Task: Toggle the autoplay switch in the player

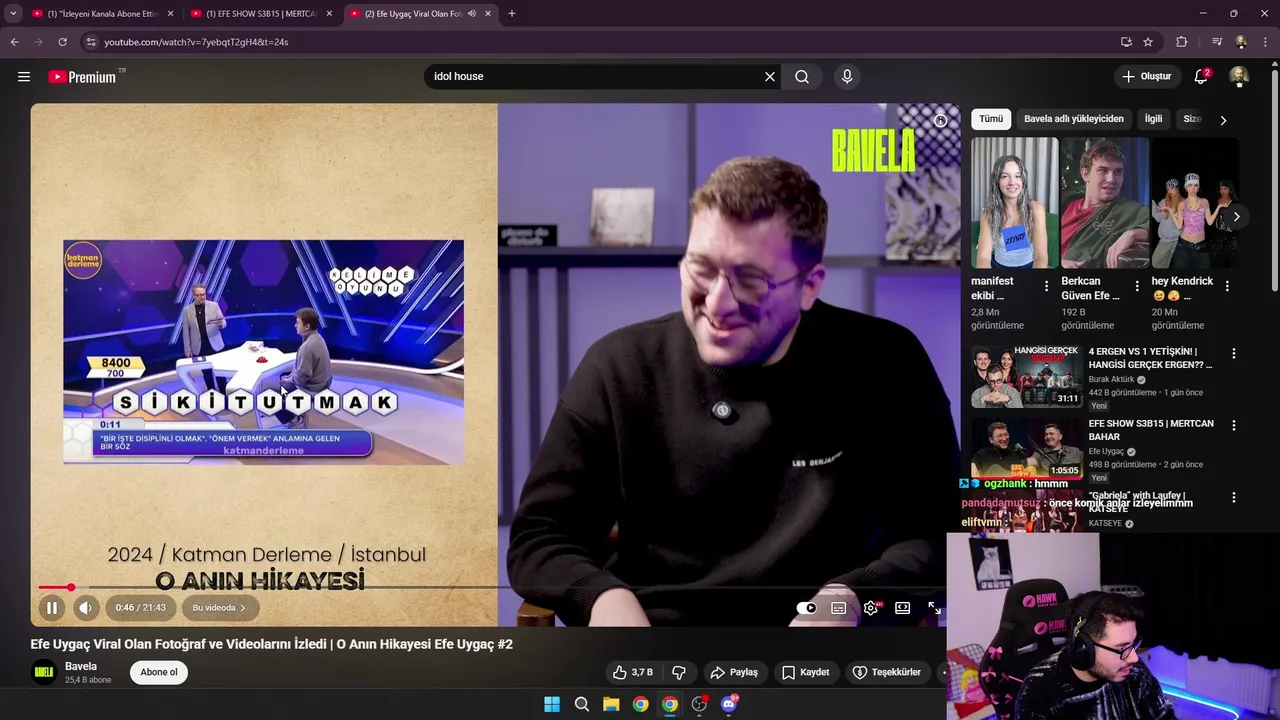Action: pos(807,608)
